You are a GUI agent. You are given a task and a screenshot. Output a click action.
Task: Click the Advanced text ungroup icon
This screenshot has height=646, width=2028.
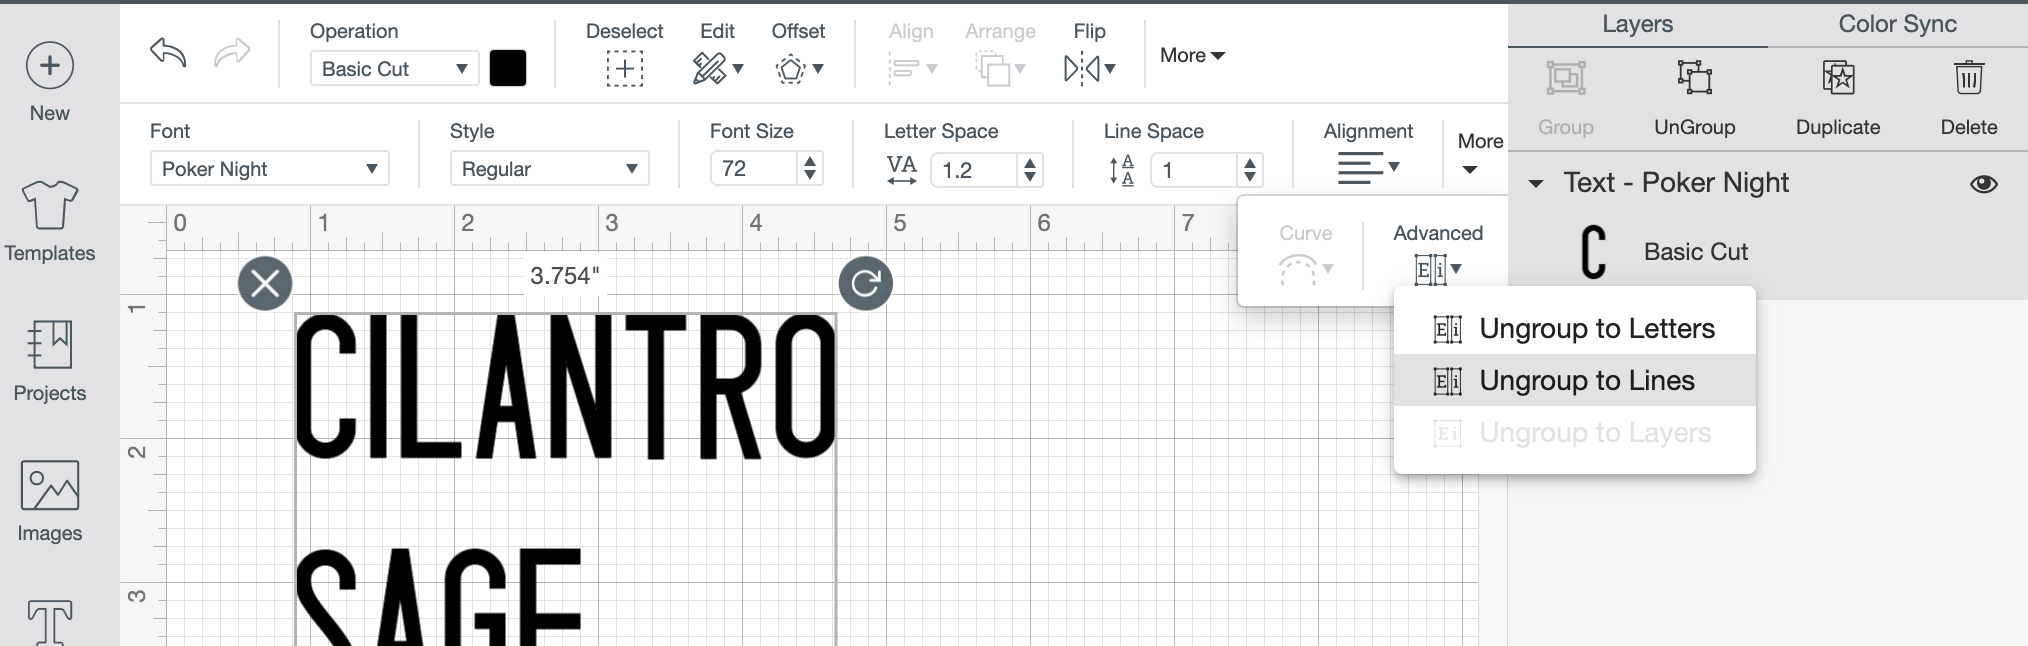[1429, 269]
